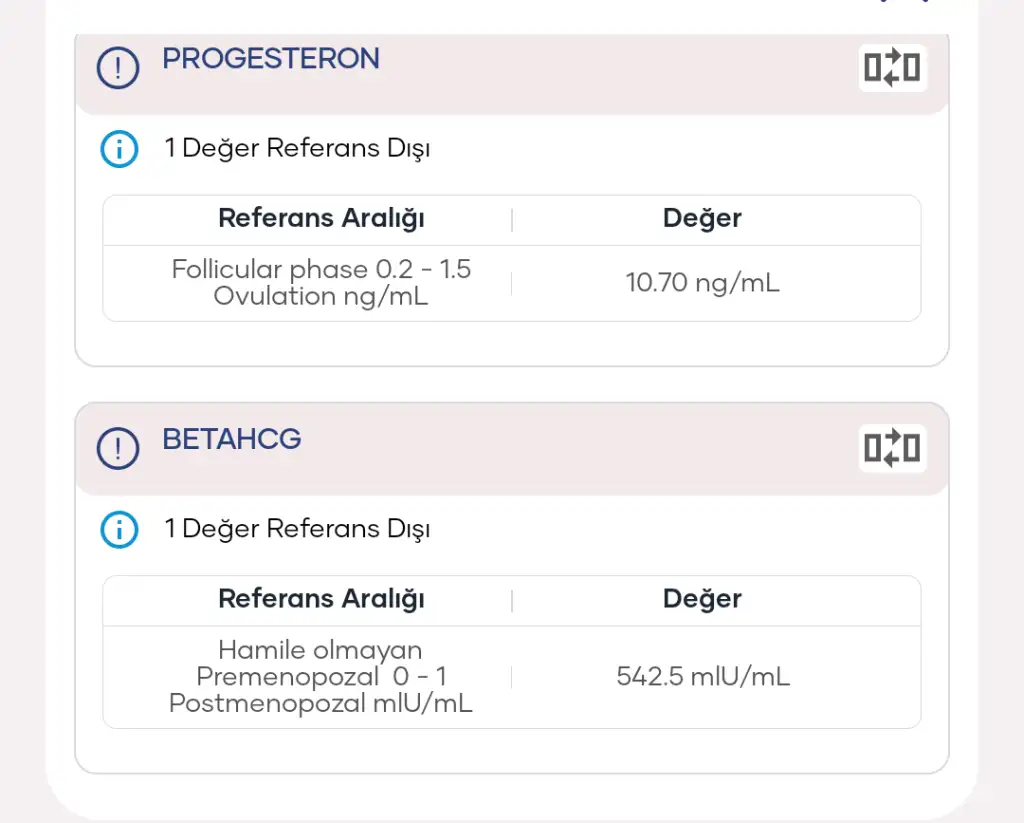Image resolution: width=1024 pixels, height=823 pixels.
Task: Select the BETAHCG test title
Action: click(232, 440)
